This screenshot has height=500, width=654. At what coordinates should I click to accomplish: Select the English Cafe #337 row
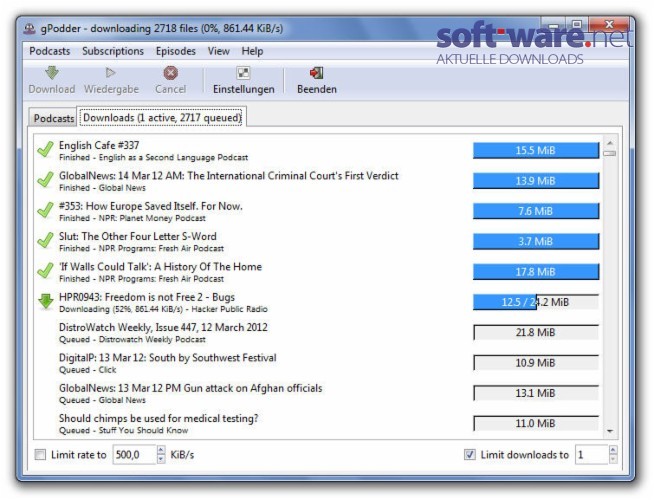click(x=317, y=150)
